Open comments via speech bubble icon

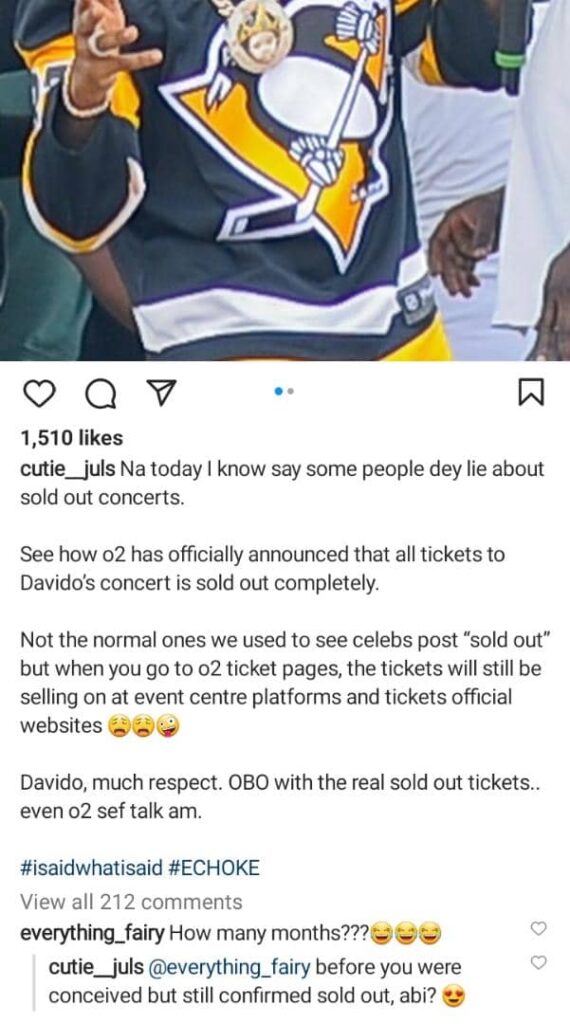[x=99, y=394]
